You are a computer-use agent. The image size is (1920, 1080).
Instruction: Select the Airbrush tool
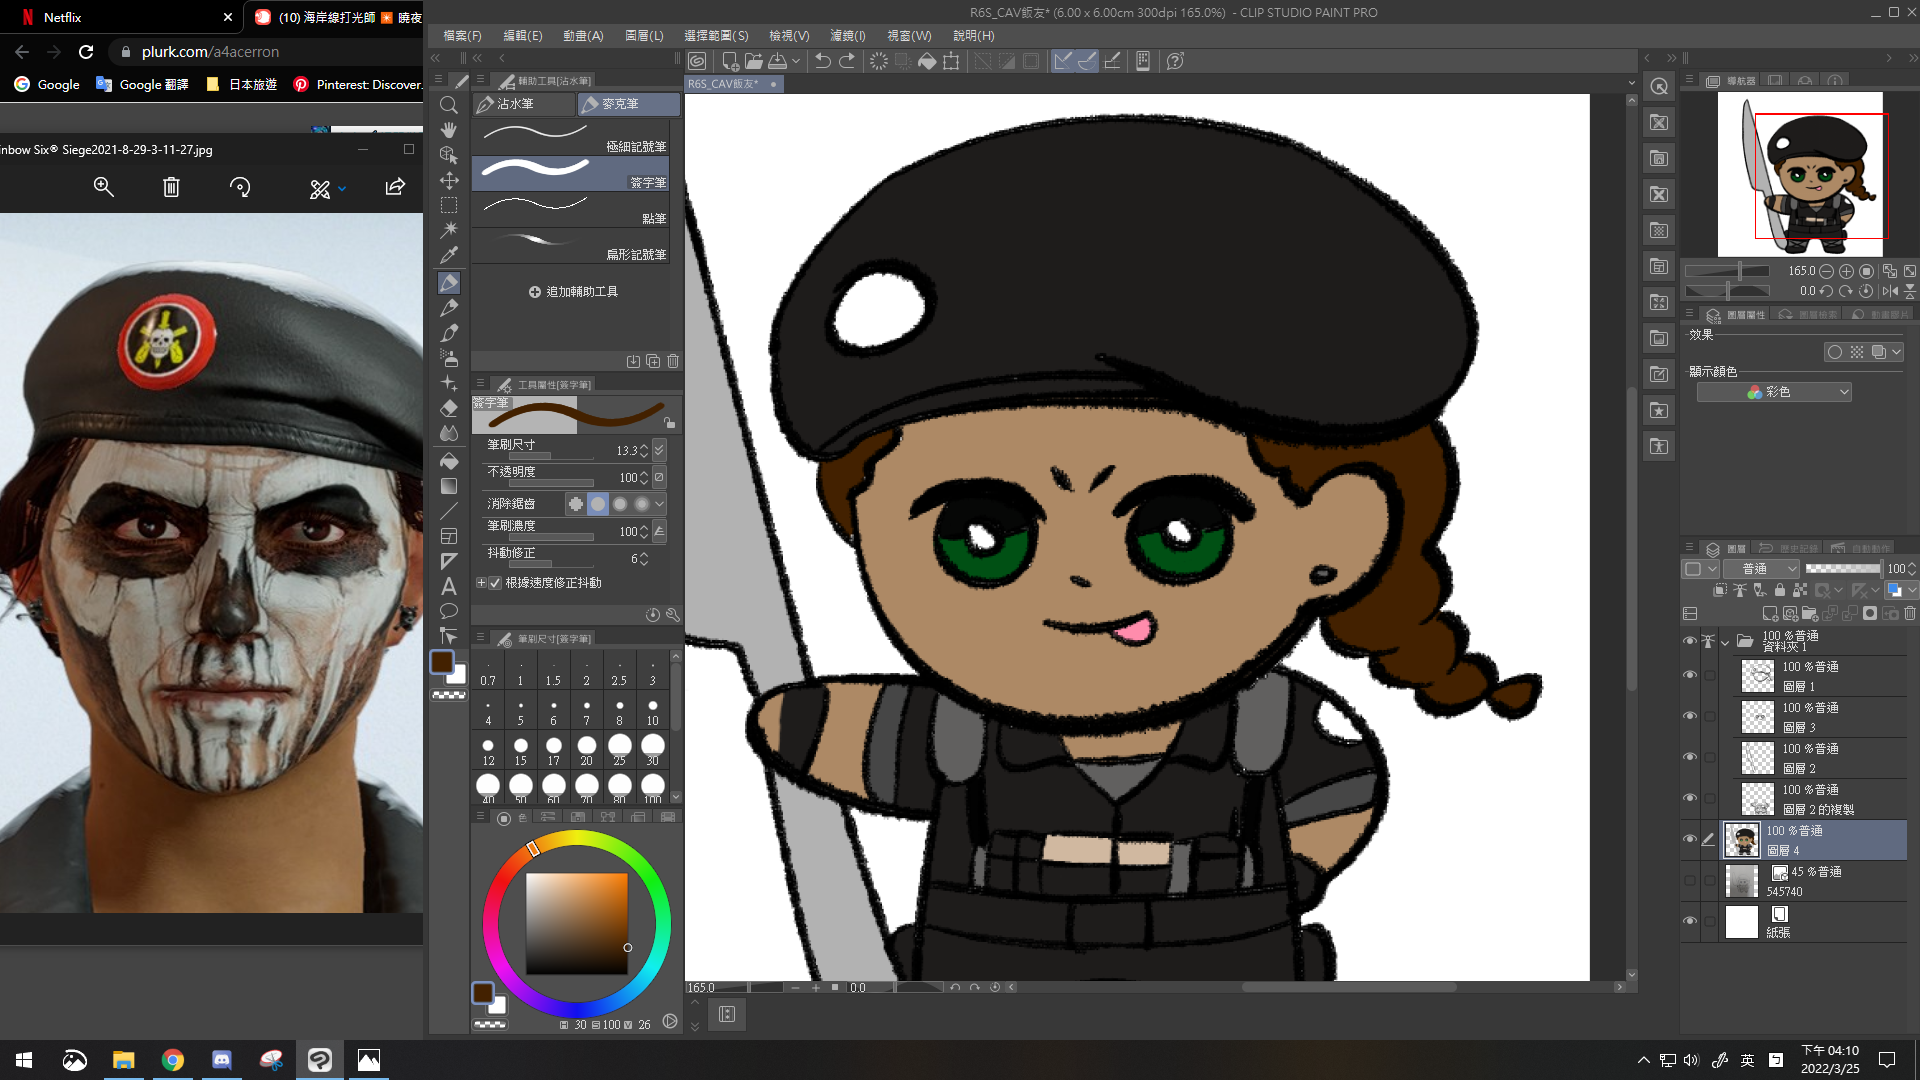tap(449, 358)
